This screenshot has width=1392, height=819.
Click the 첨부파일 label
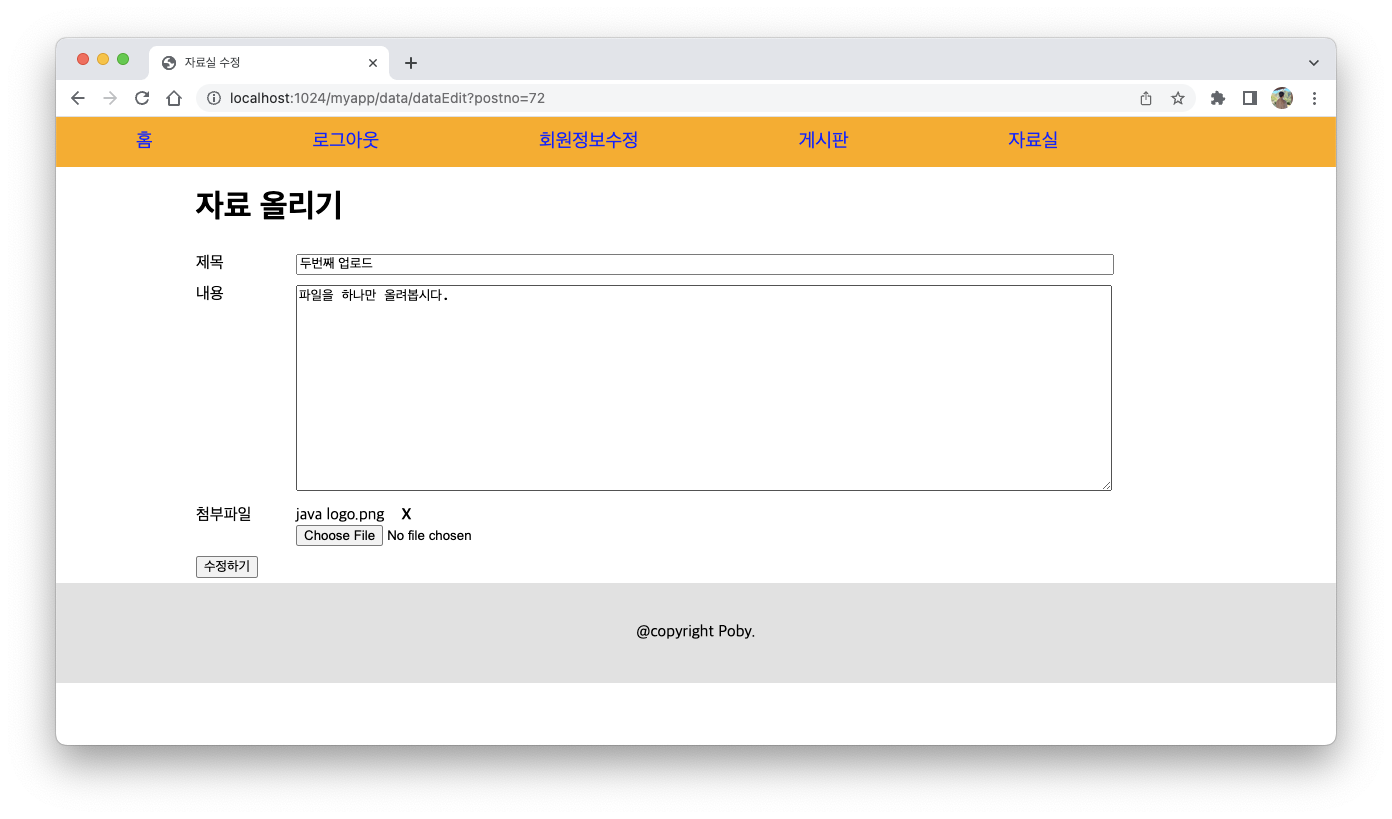click(x=224, y=514)
